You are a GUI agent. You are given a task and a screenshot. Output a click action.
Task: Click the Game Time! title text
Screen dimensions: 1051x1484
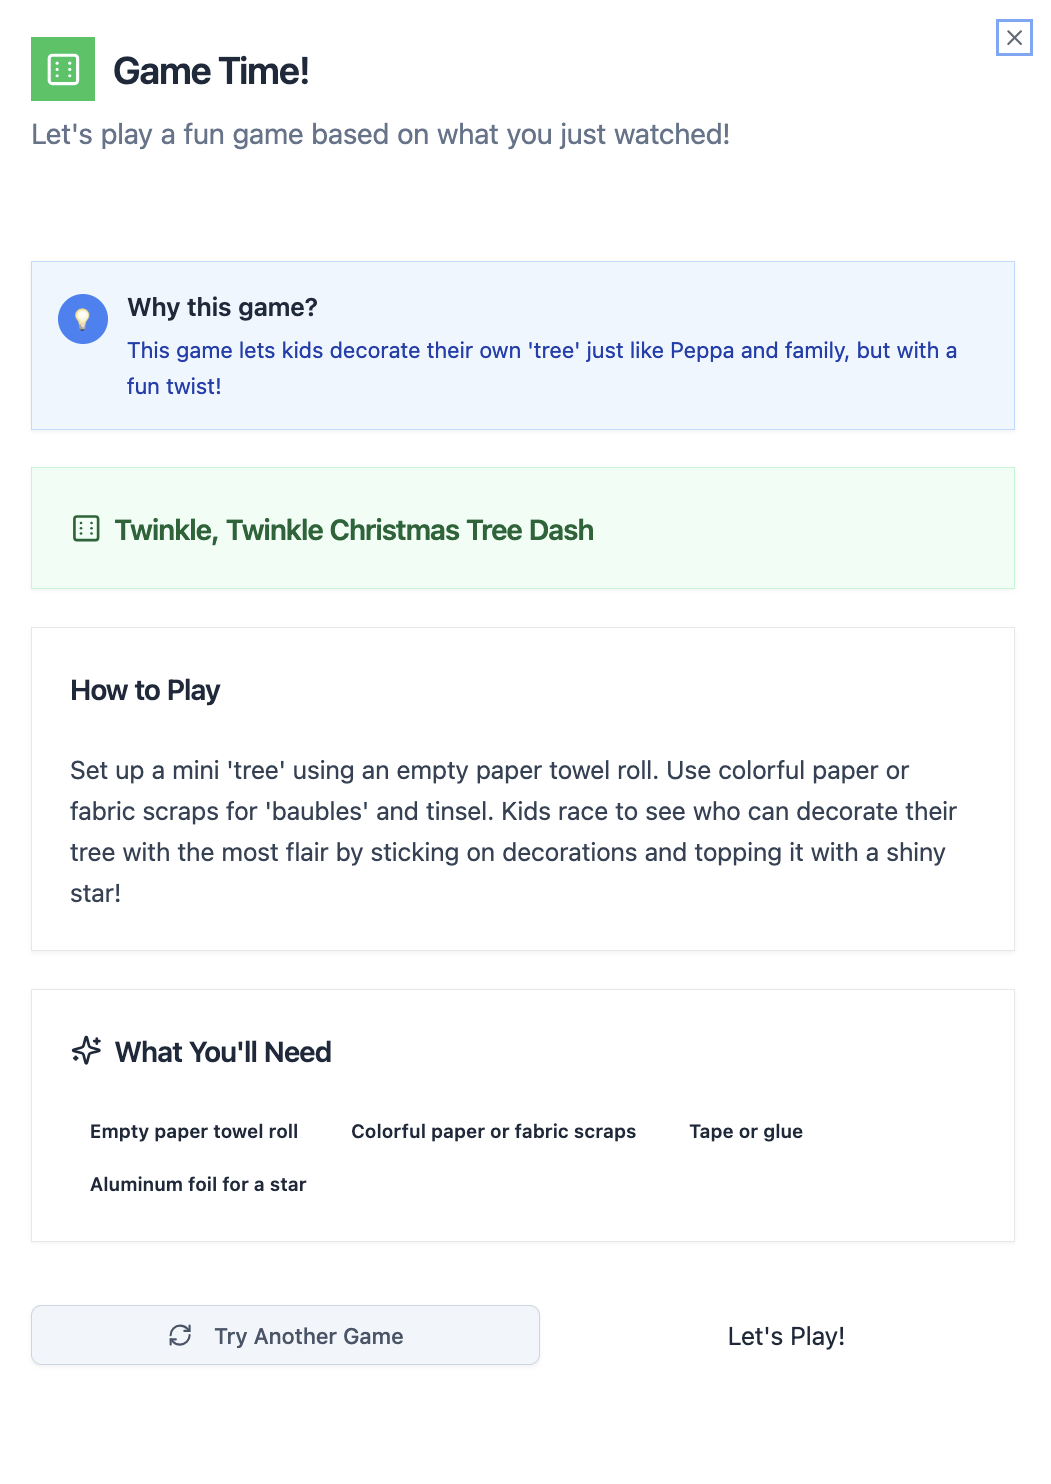click(x=211, y=71)
